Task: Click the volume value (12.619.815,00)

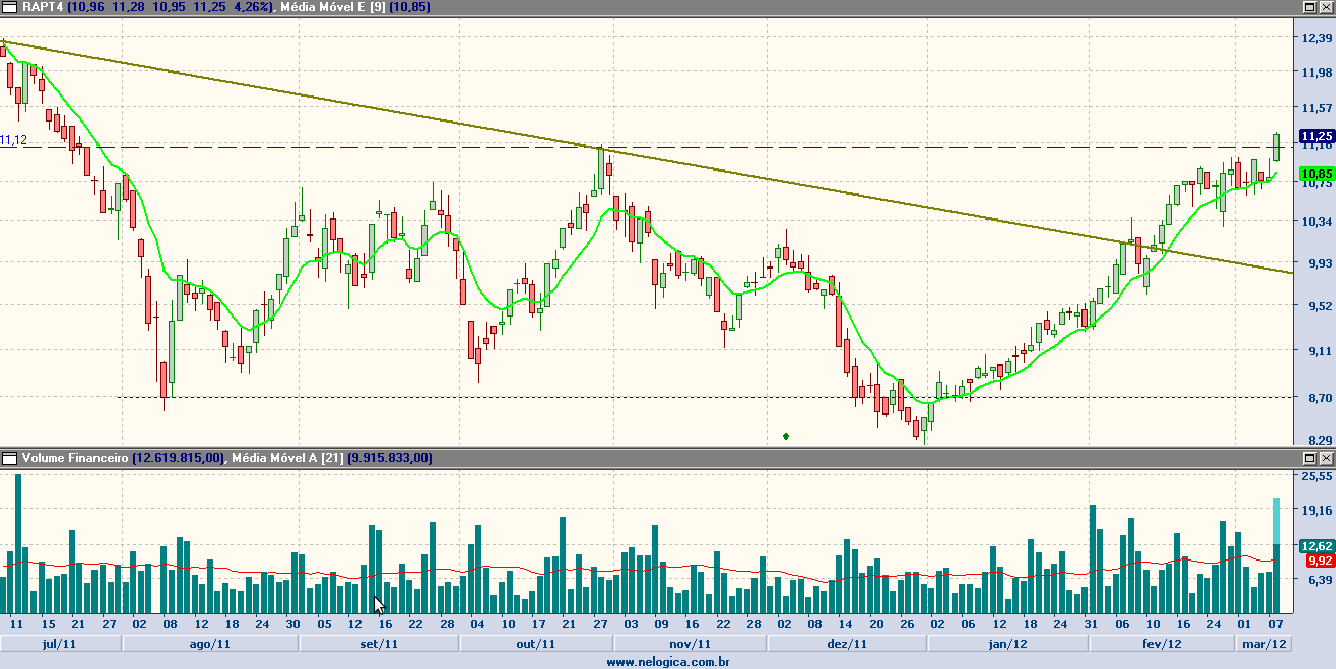Action: 176,458
